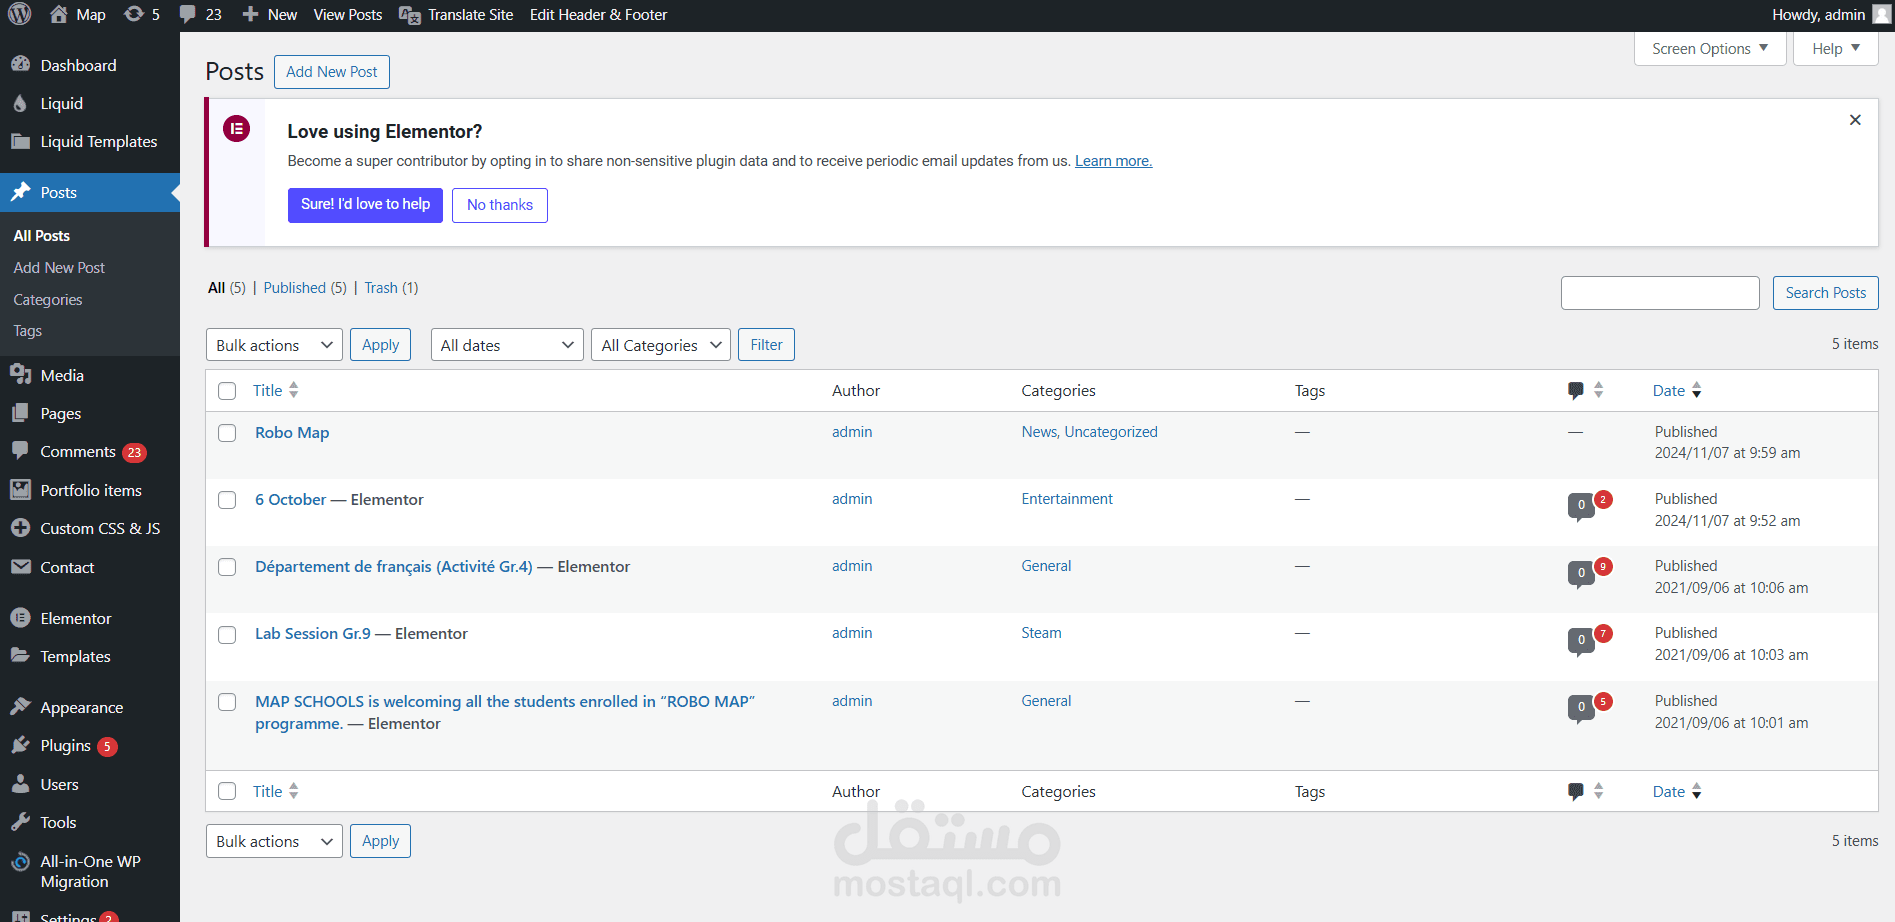
Task: Check the Département de français post checkbox
Action: (x=227, y=567)
